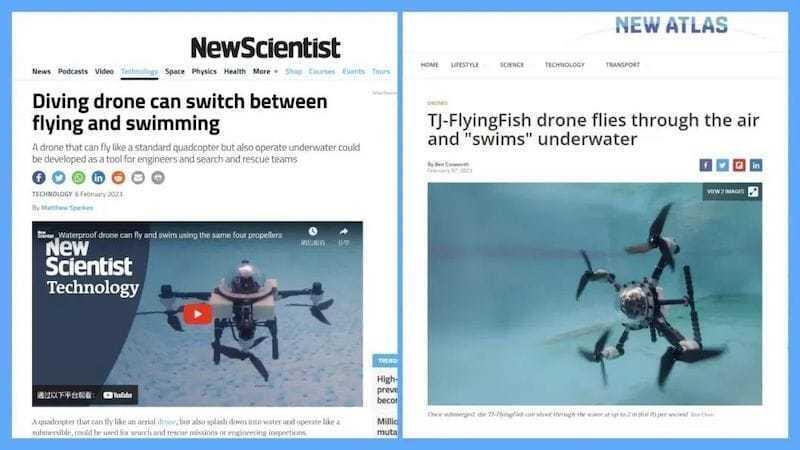This screenshot has width=800, height=450.
Task: Share New Scientist article on Facebook
Action: [39, 178]
